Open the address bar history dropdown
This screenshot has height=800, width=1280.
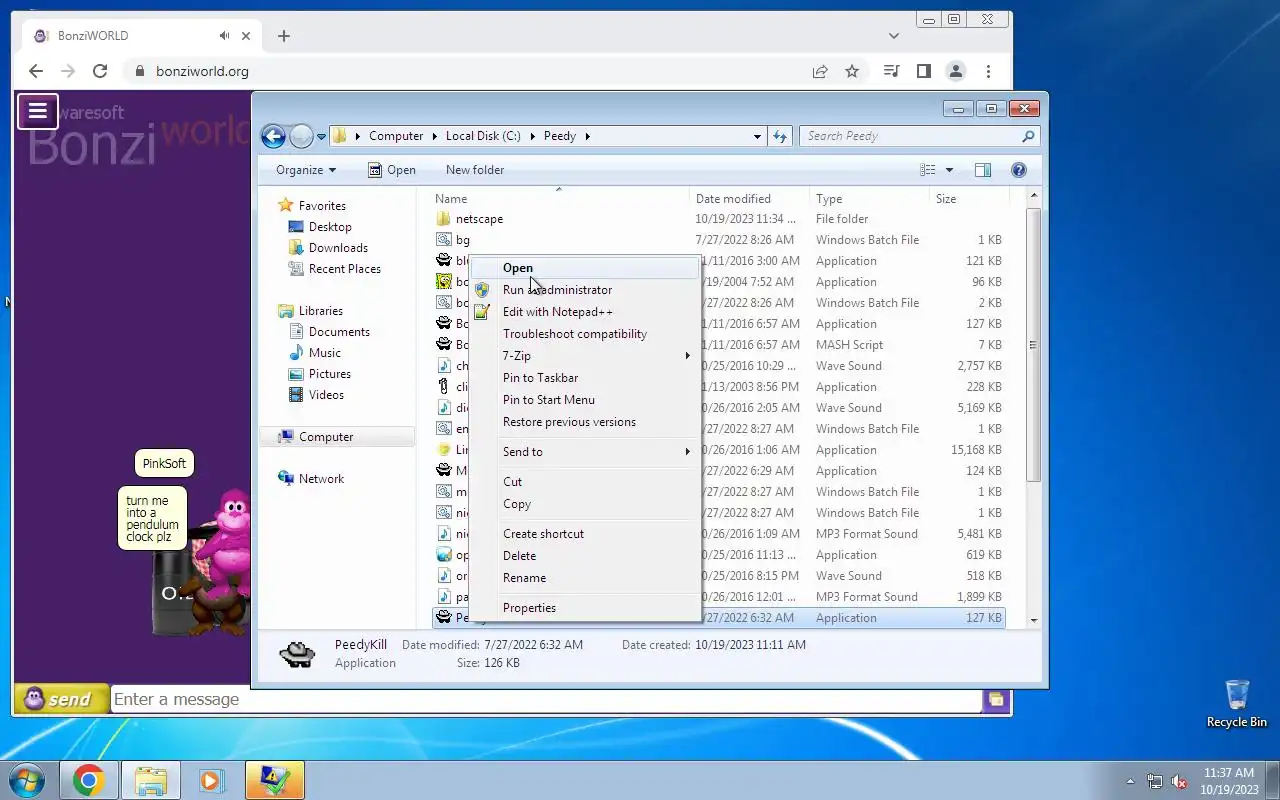point(757,136)
